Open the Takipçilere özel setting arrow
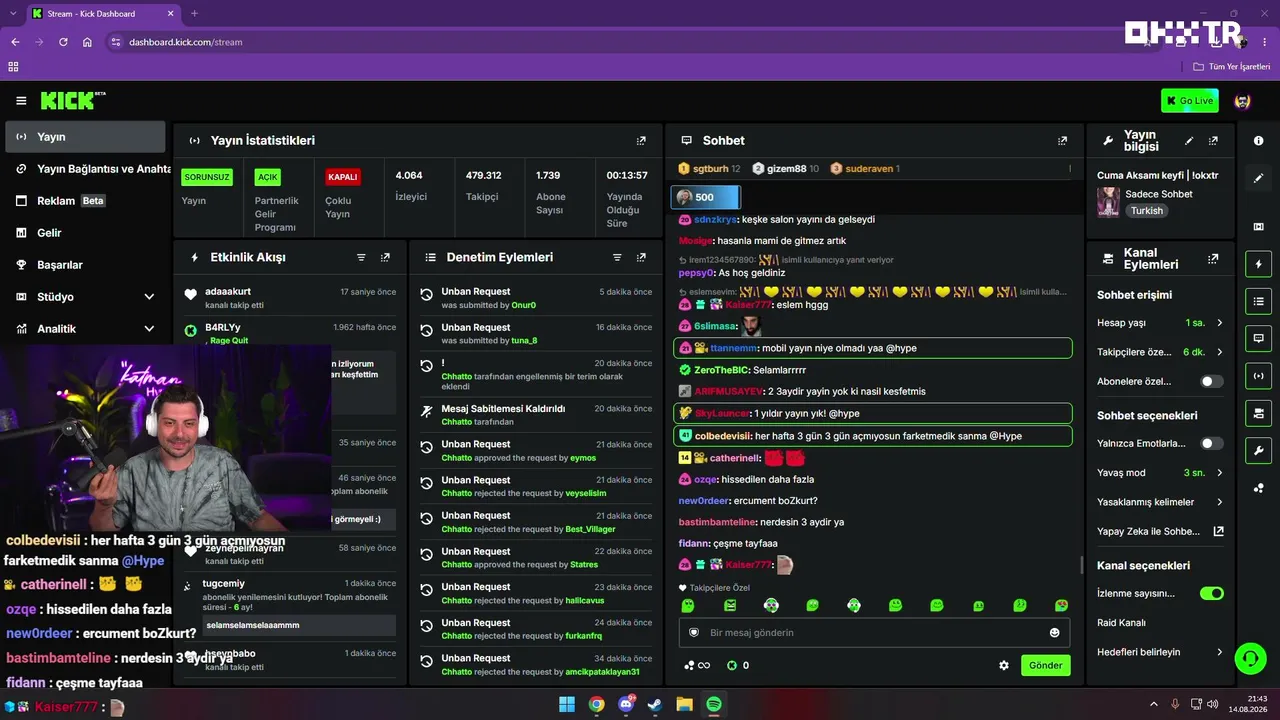Image resolution: width=1280 pixels, height=720 pixels. 1220,352
